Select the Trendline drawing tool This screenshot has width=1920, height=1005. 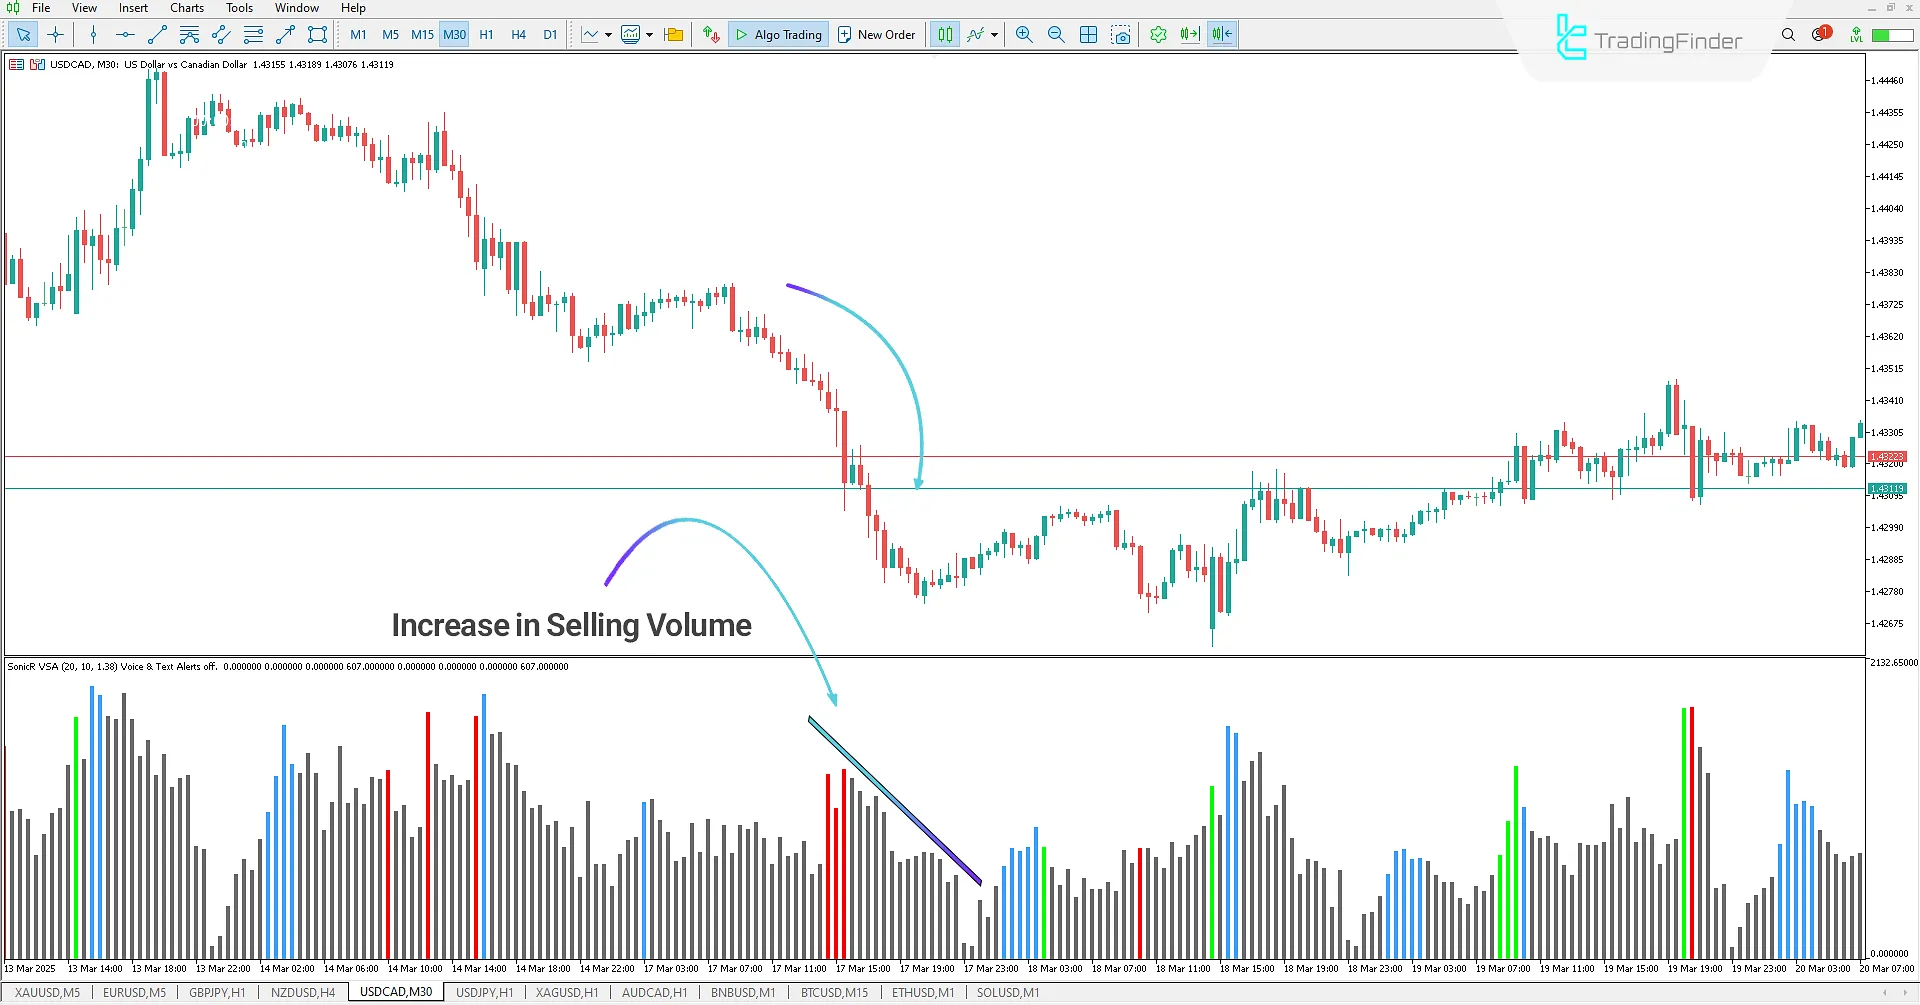pos(156,34)
